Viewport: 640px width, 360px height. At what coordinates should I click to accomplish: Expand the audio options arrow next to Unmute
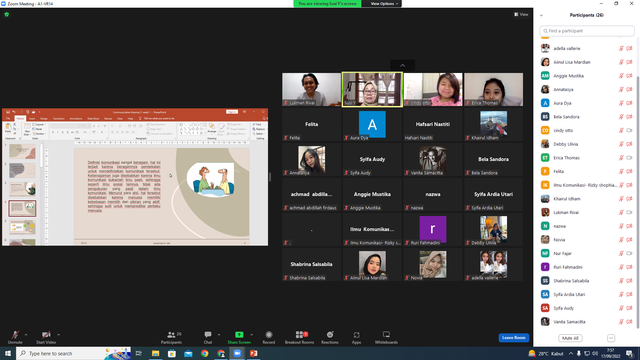26,335
